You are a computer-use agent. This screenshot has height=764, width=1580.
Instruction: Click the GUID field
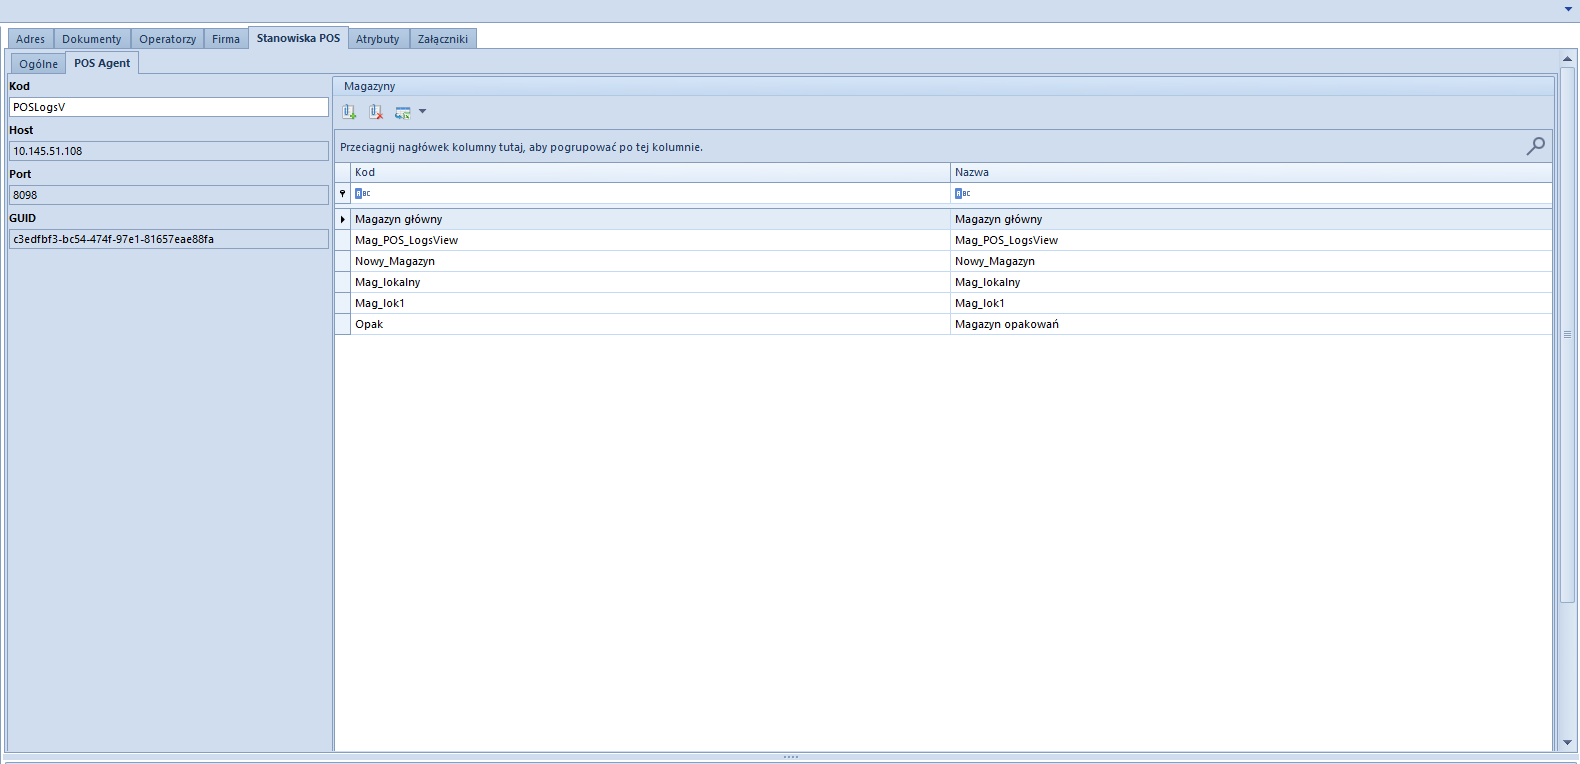169,239
